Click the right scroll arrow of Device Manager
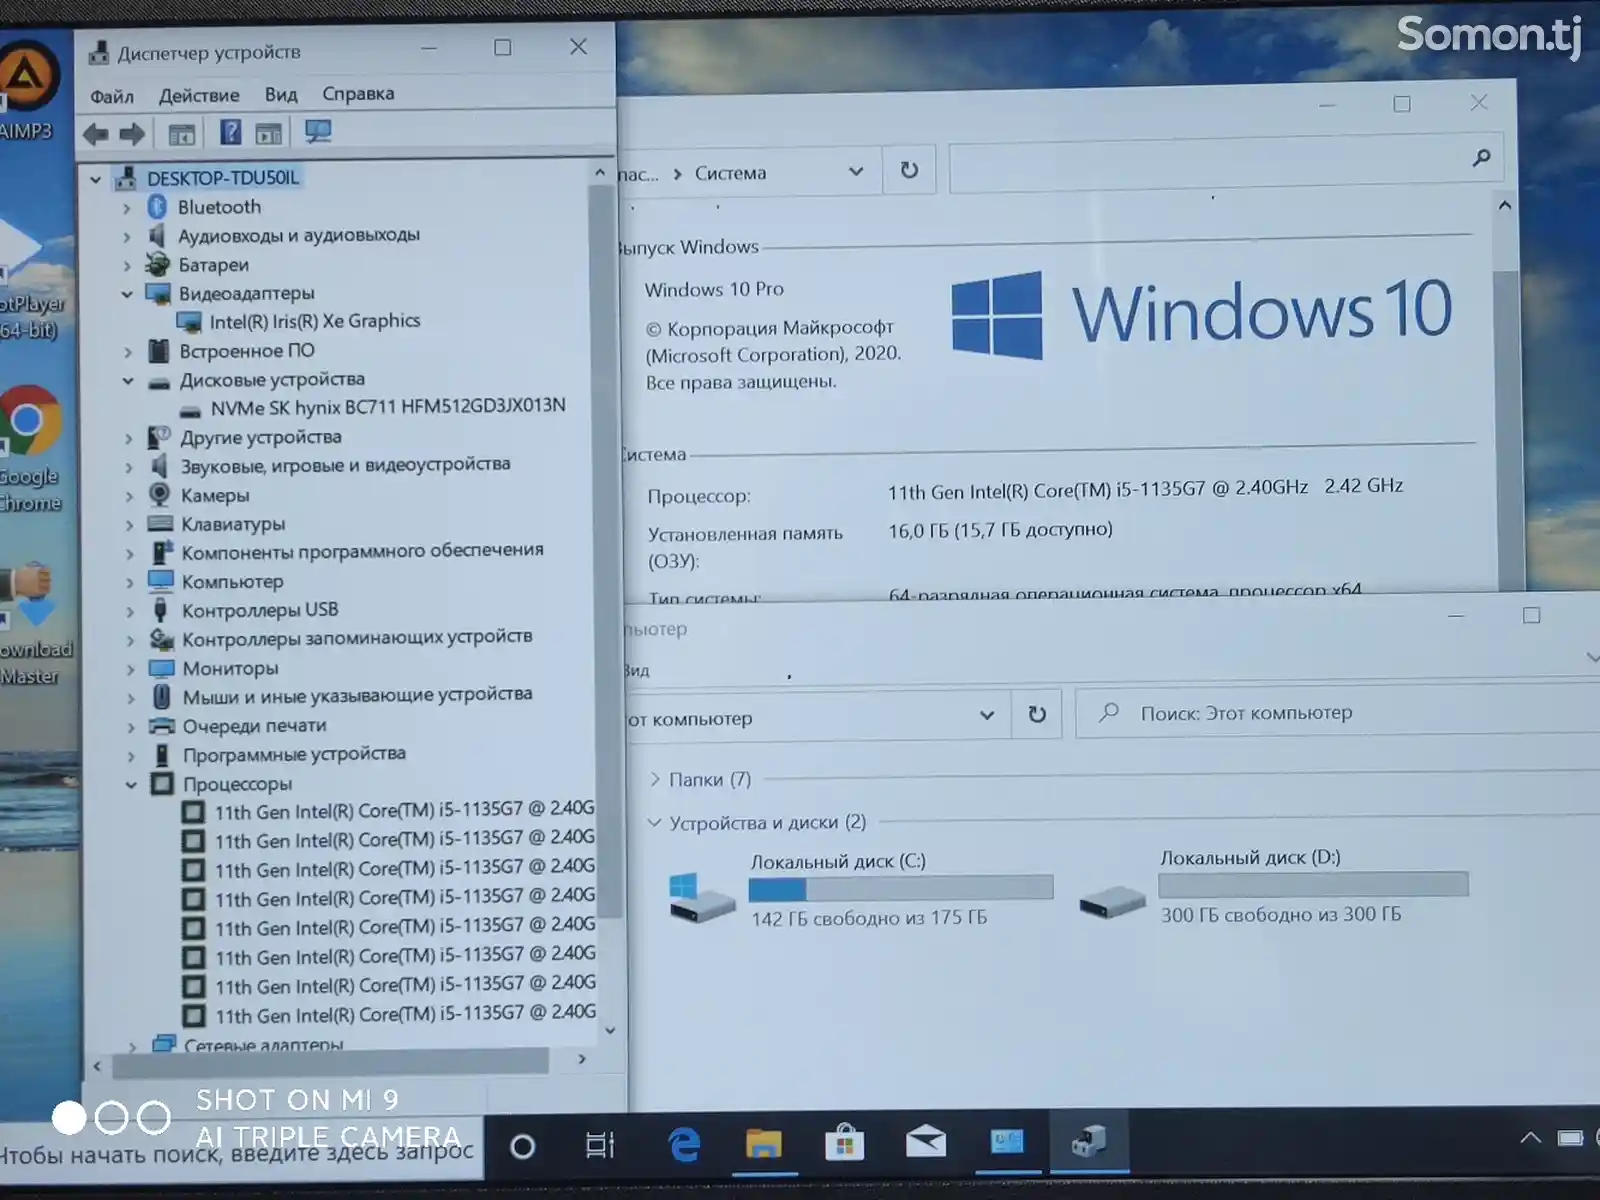Image resolution: width=1600 pixels, height=1200 pixels. point(582,1059)
